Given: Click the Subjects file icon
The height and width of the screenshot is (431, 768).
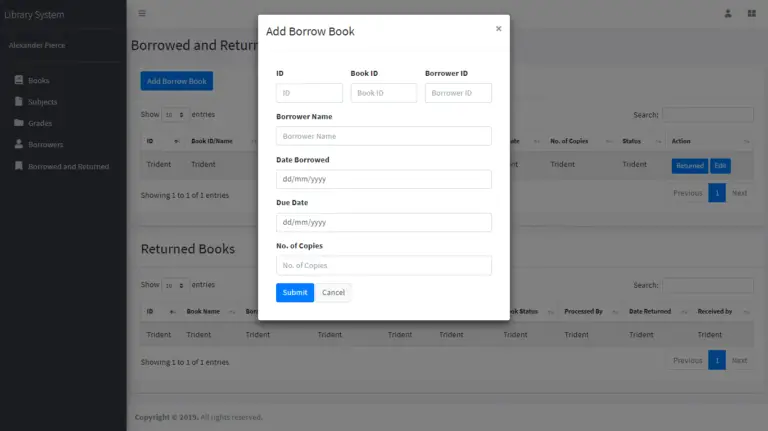Looking at the screenshot, I should (x=19, y=101).
